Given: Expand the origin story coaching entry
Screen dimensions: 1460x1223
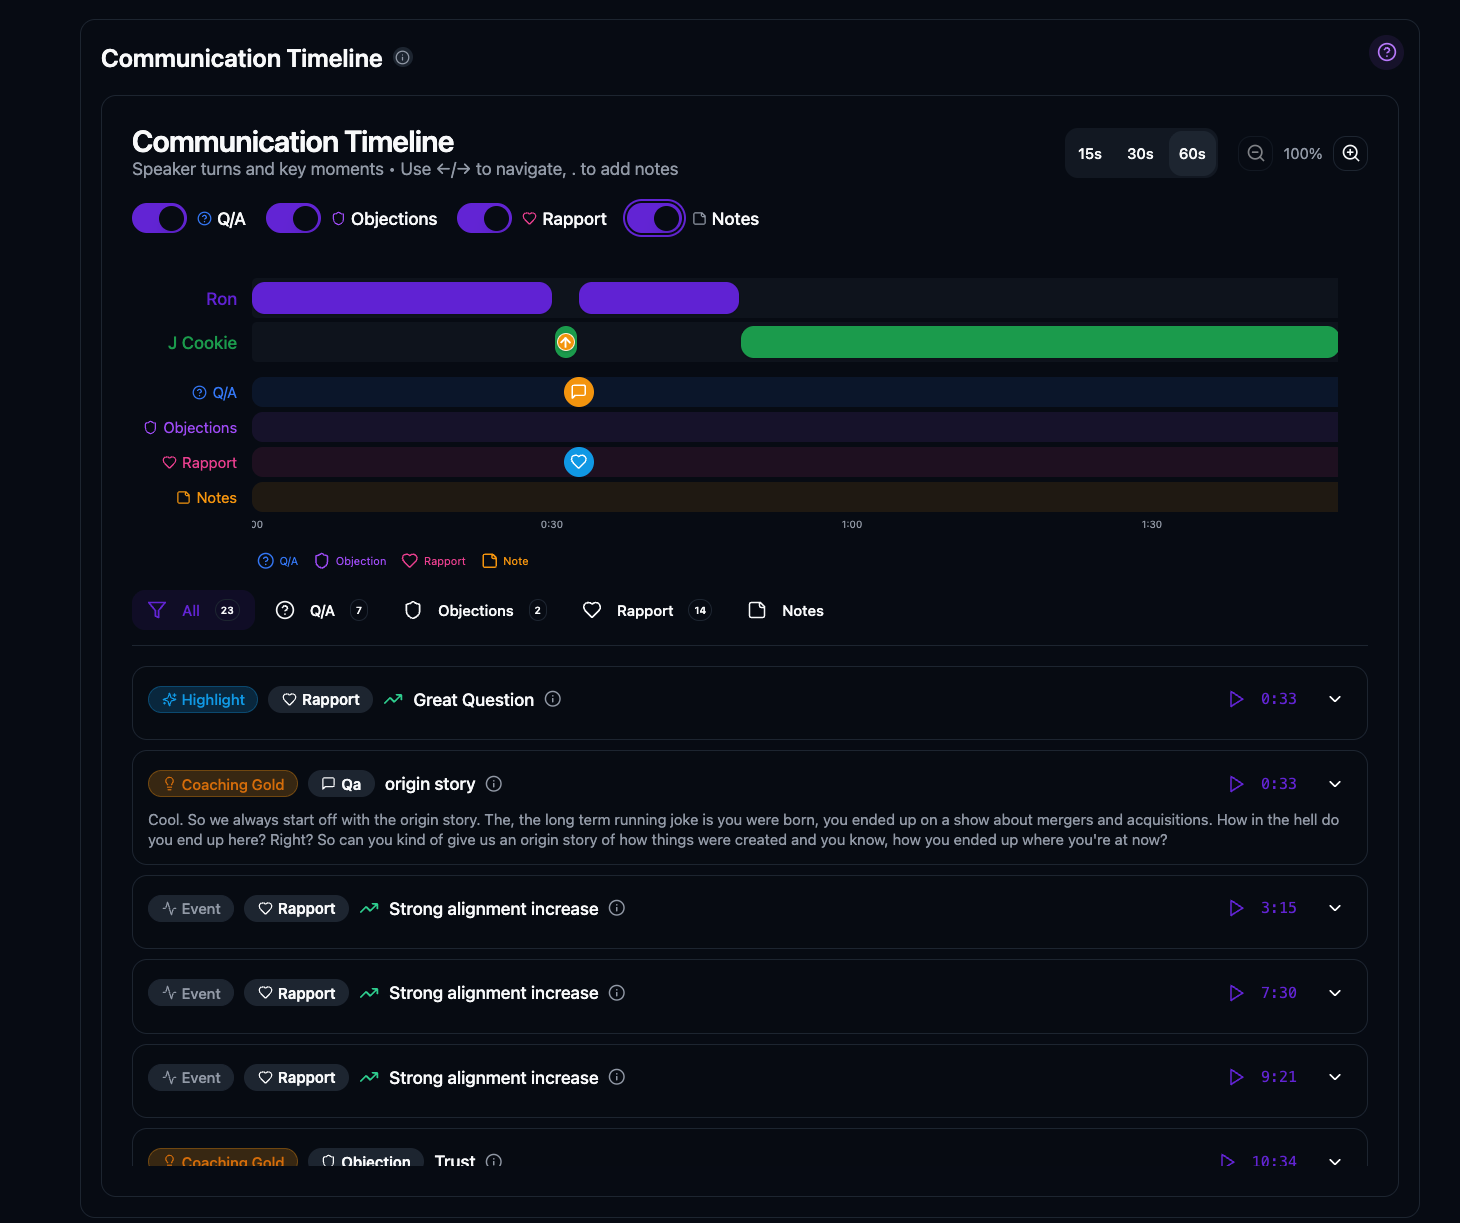Looking at the screenshot, I should click(1335, 784).
